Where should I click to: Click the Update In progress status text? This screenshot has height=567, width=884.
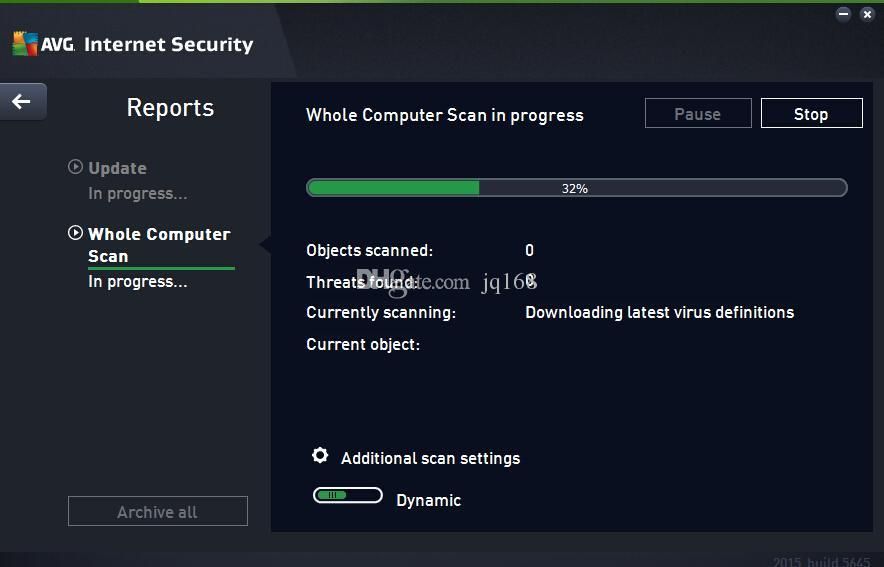(x=138, y=193)
